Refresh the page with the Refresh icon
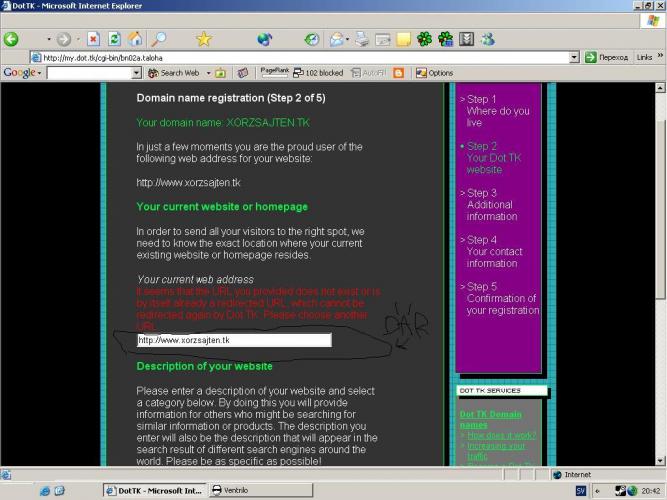This screenshot has height=500, width=667. point(114,39)
